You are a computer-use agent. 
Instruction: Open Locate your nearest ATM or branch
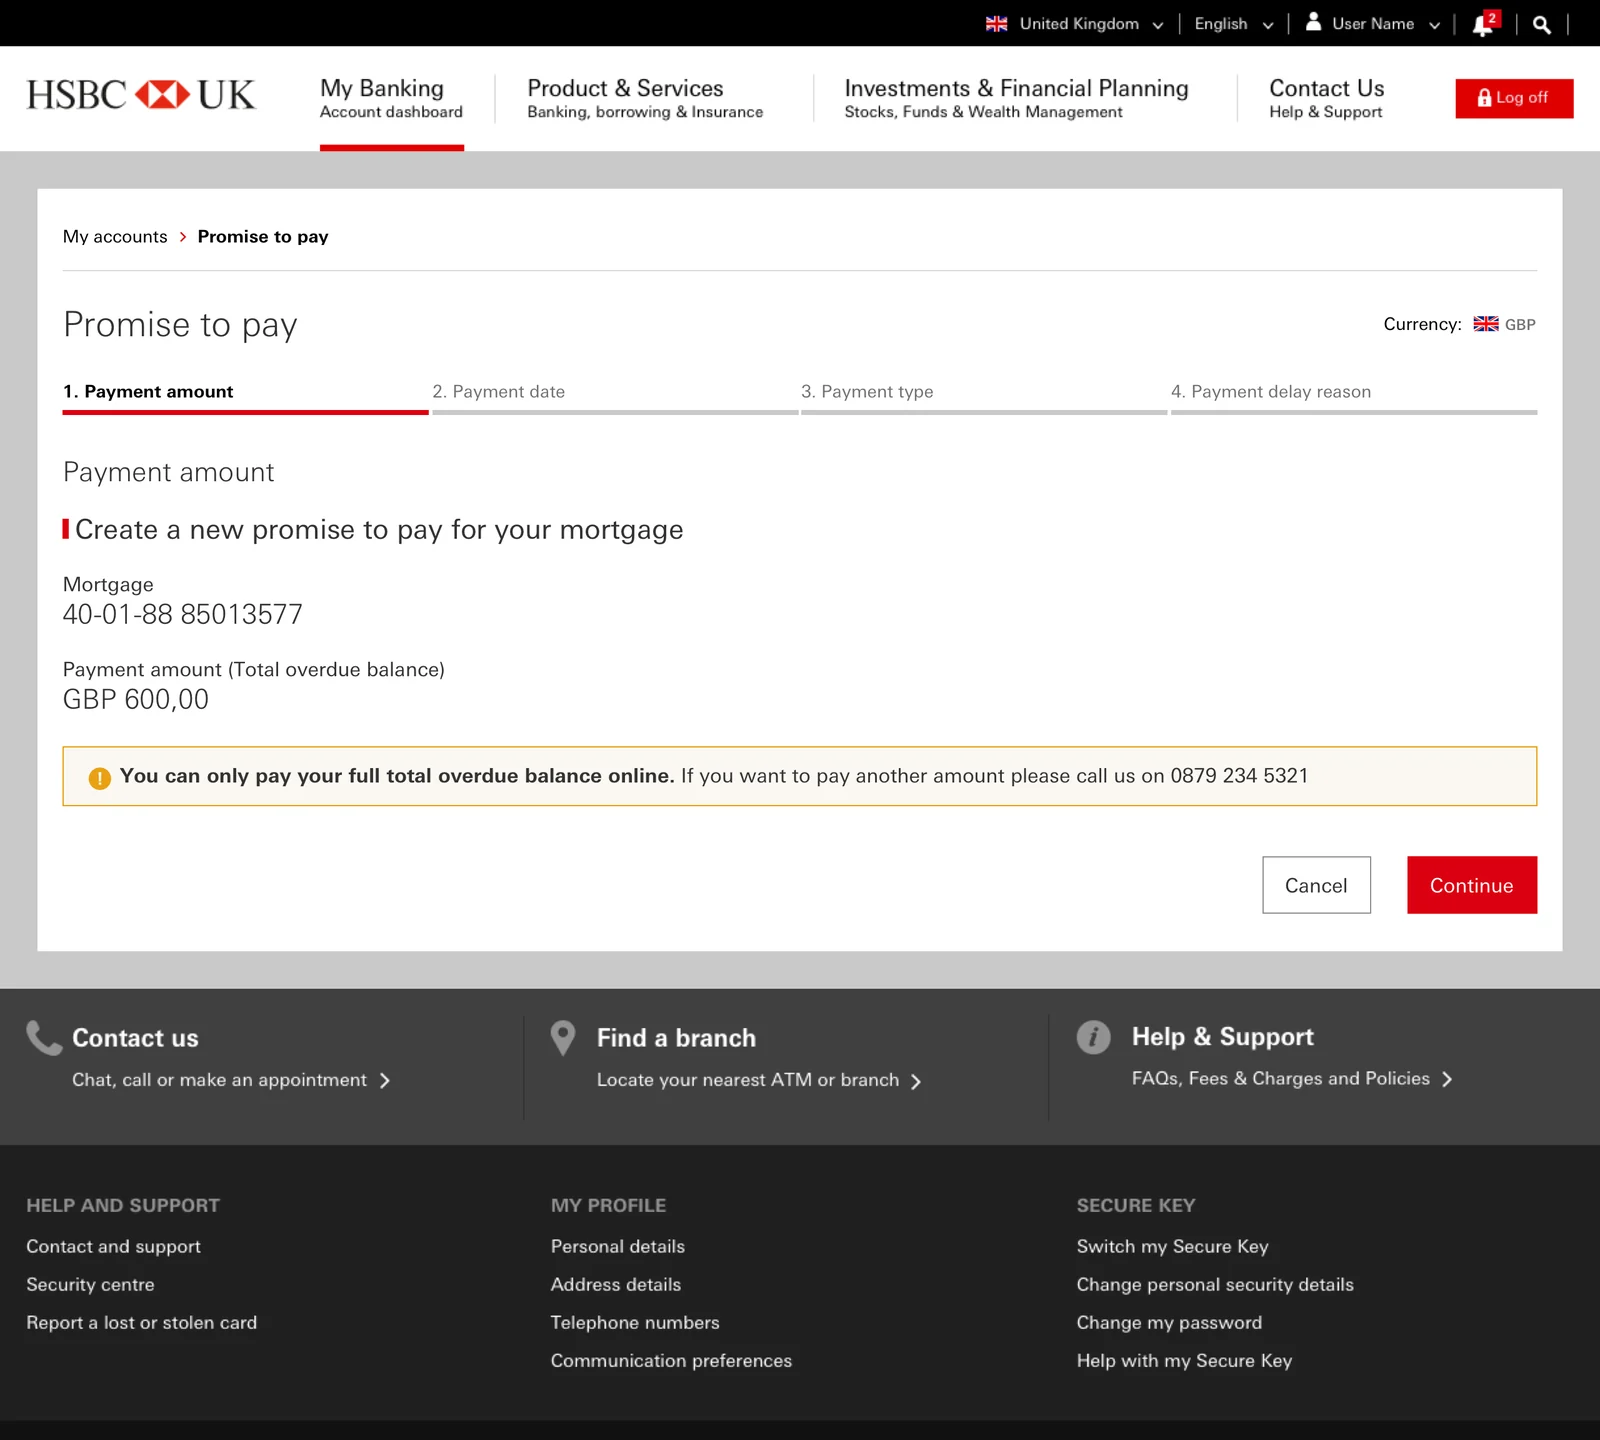(759, 1080)
